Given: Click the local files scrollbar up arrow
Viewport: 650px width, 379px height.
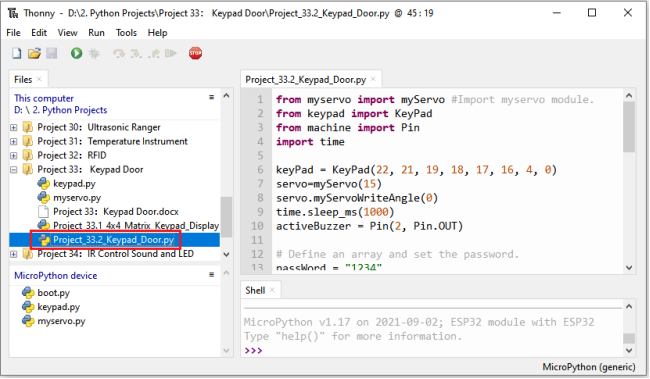Looking at the screenshot, I should (x=226, y=96).
